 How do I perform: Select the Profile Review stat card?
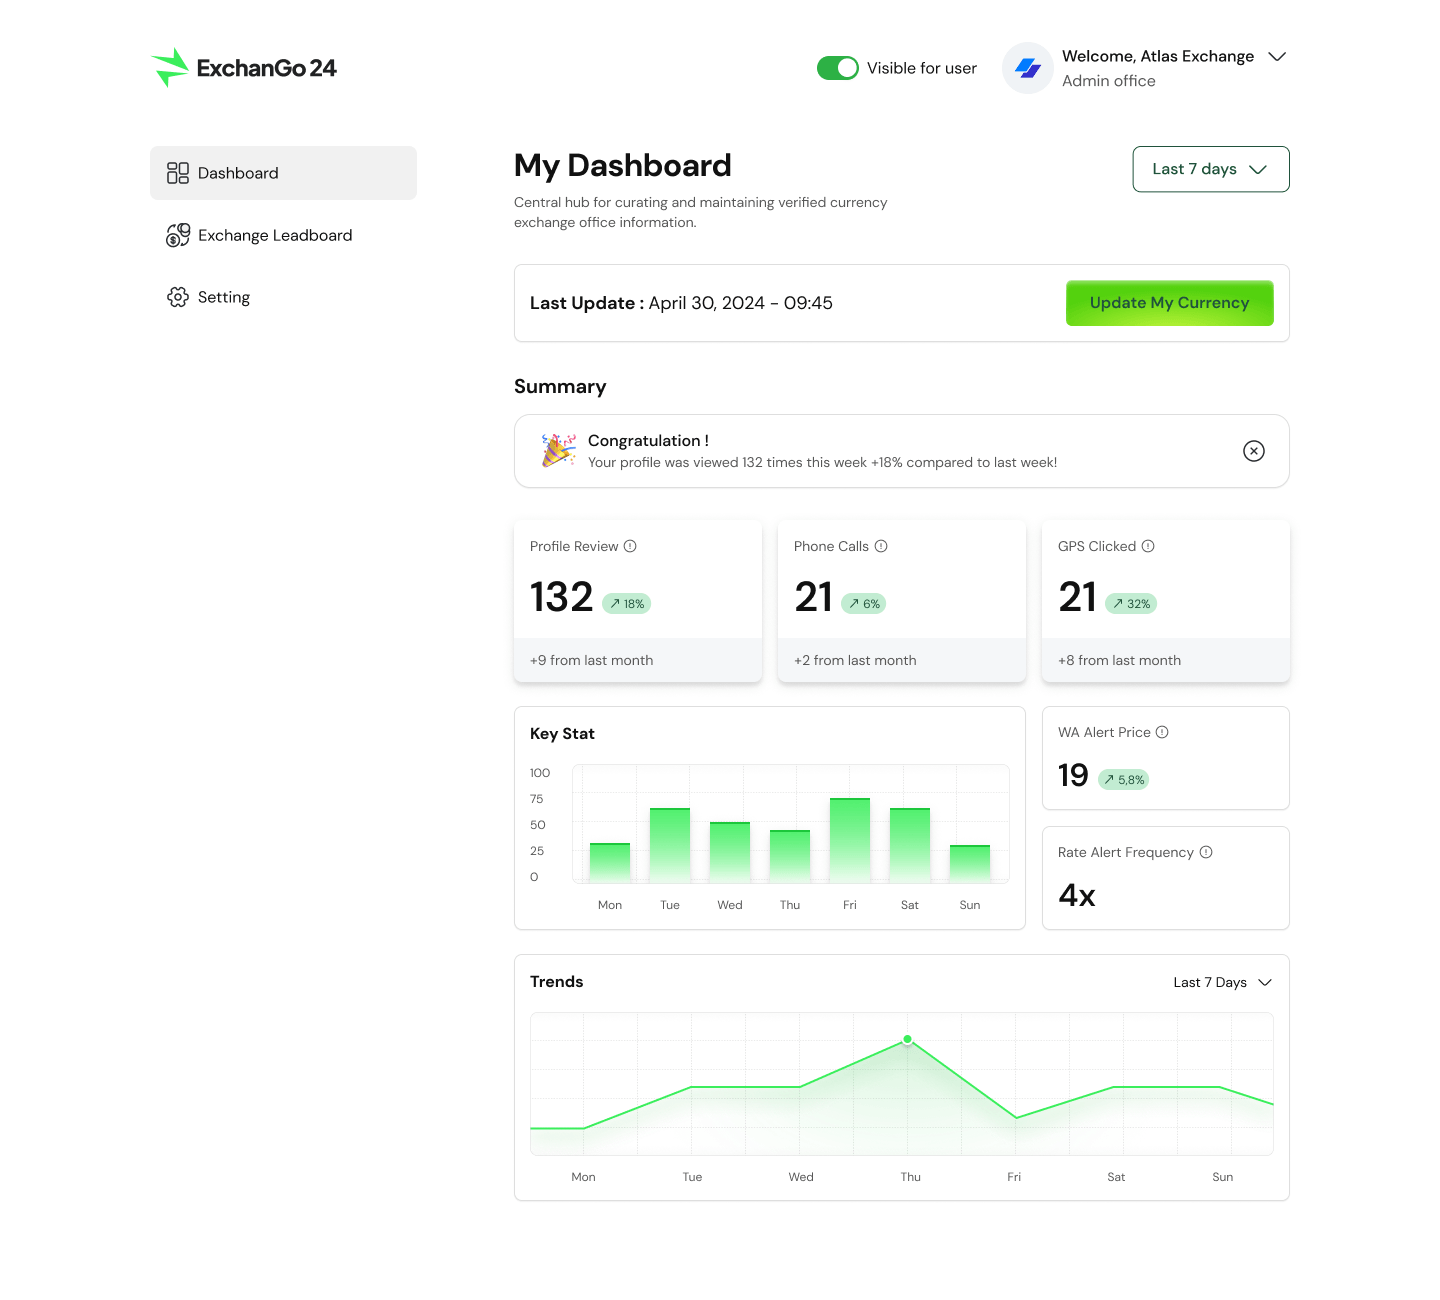pos(638,600)
